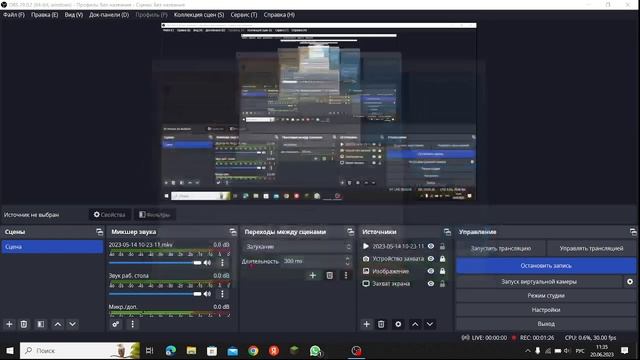Undock the Микшер звука panel with its float icon
Image resolution: width=640 pixels, height=360 pixels.
click(x=233, y=232)
